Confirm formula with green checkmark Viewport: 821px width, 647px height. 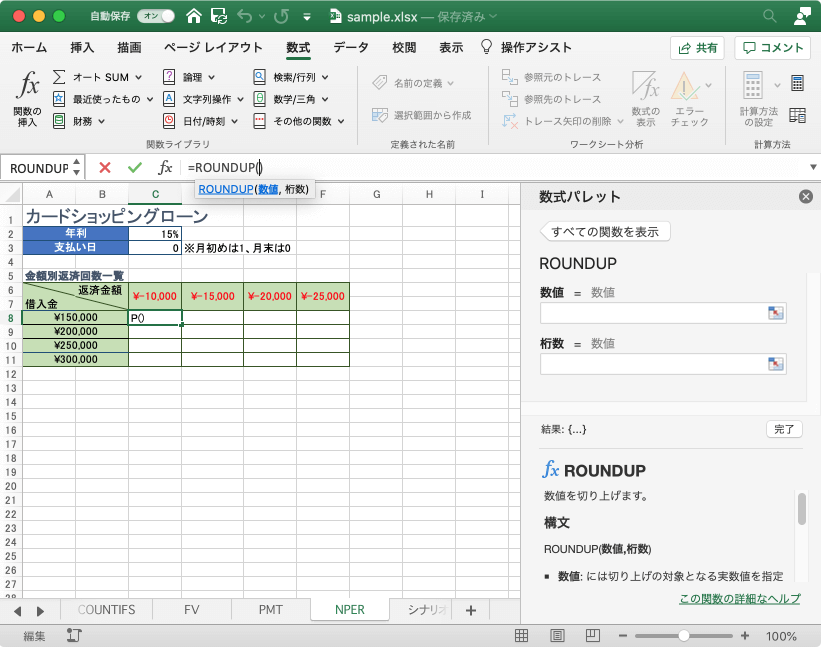point(135,168)
